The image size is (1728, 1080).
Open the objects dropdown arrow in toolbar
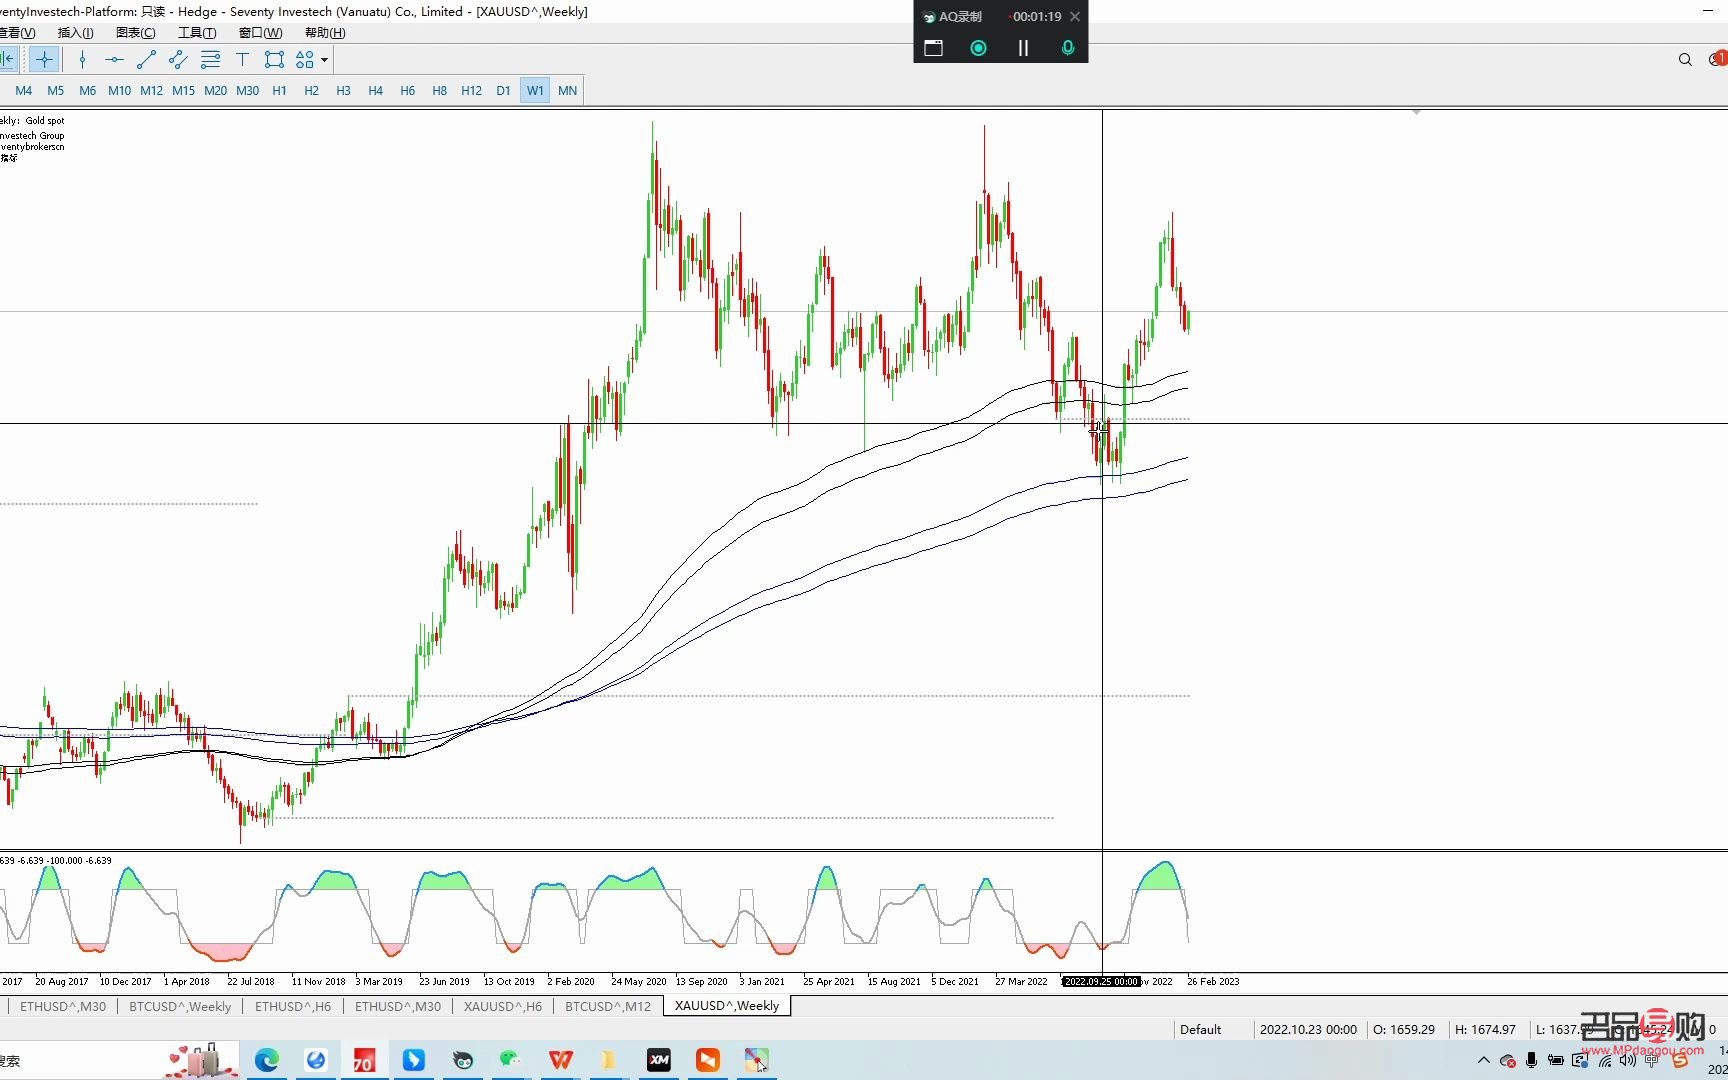tap(324, 60)
